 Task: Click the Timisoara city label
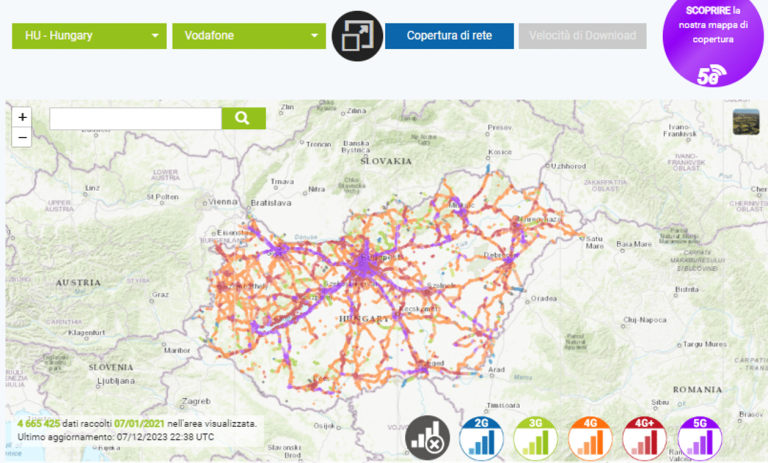click(503, 406)
